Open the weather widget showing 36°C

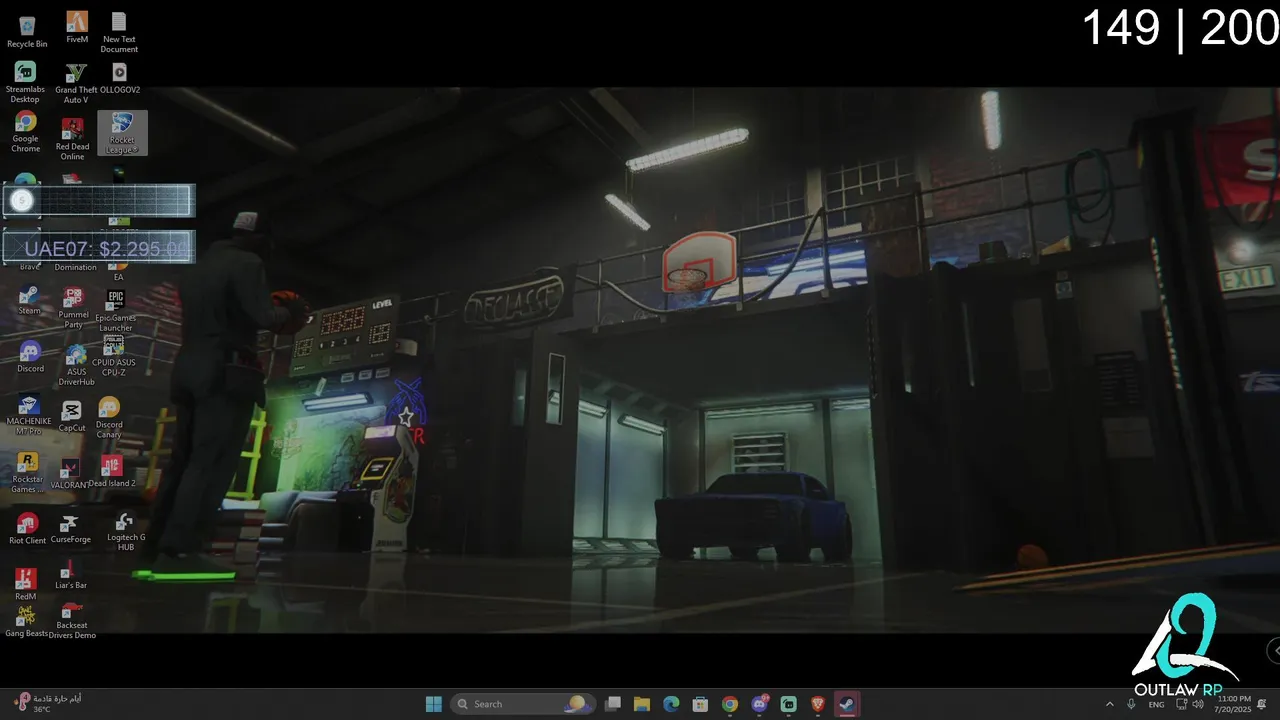(48, 703)
